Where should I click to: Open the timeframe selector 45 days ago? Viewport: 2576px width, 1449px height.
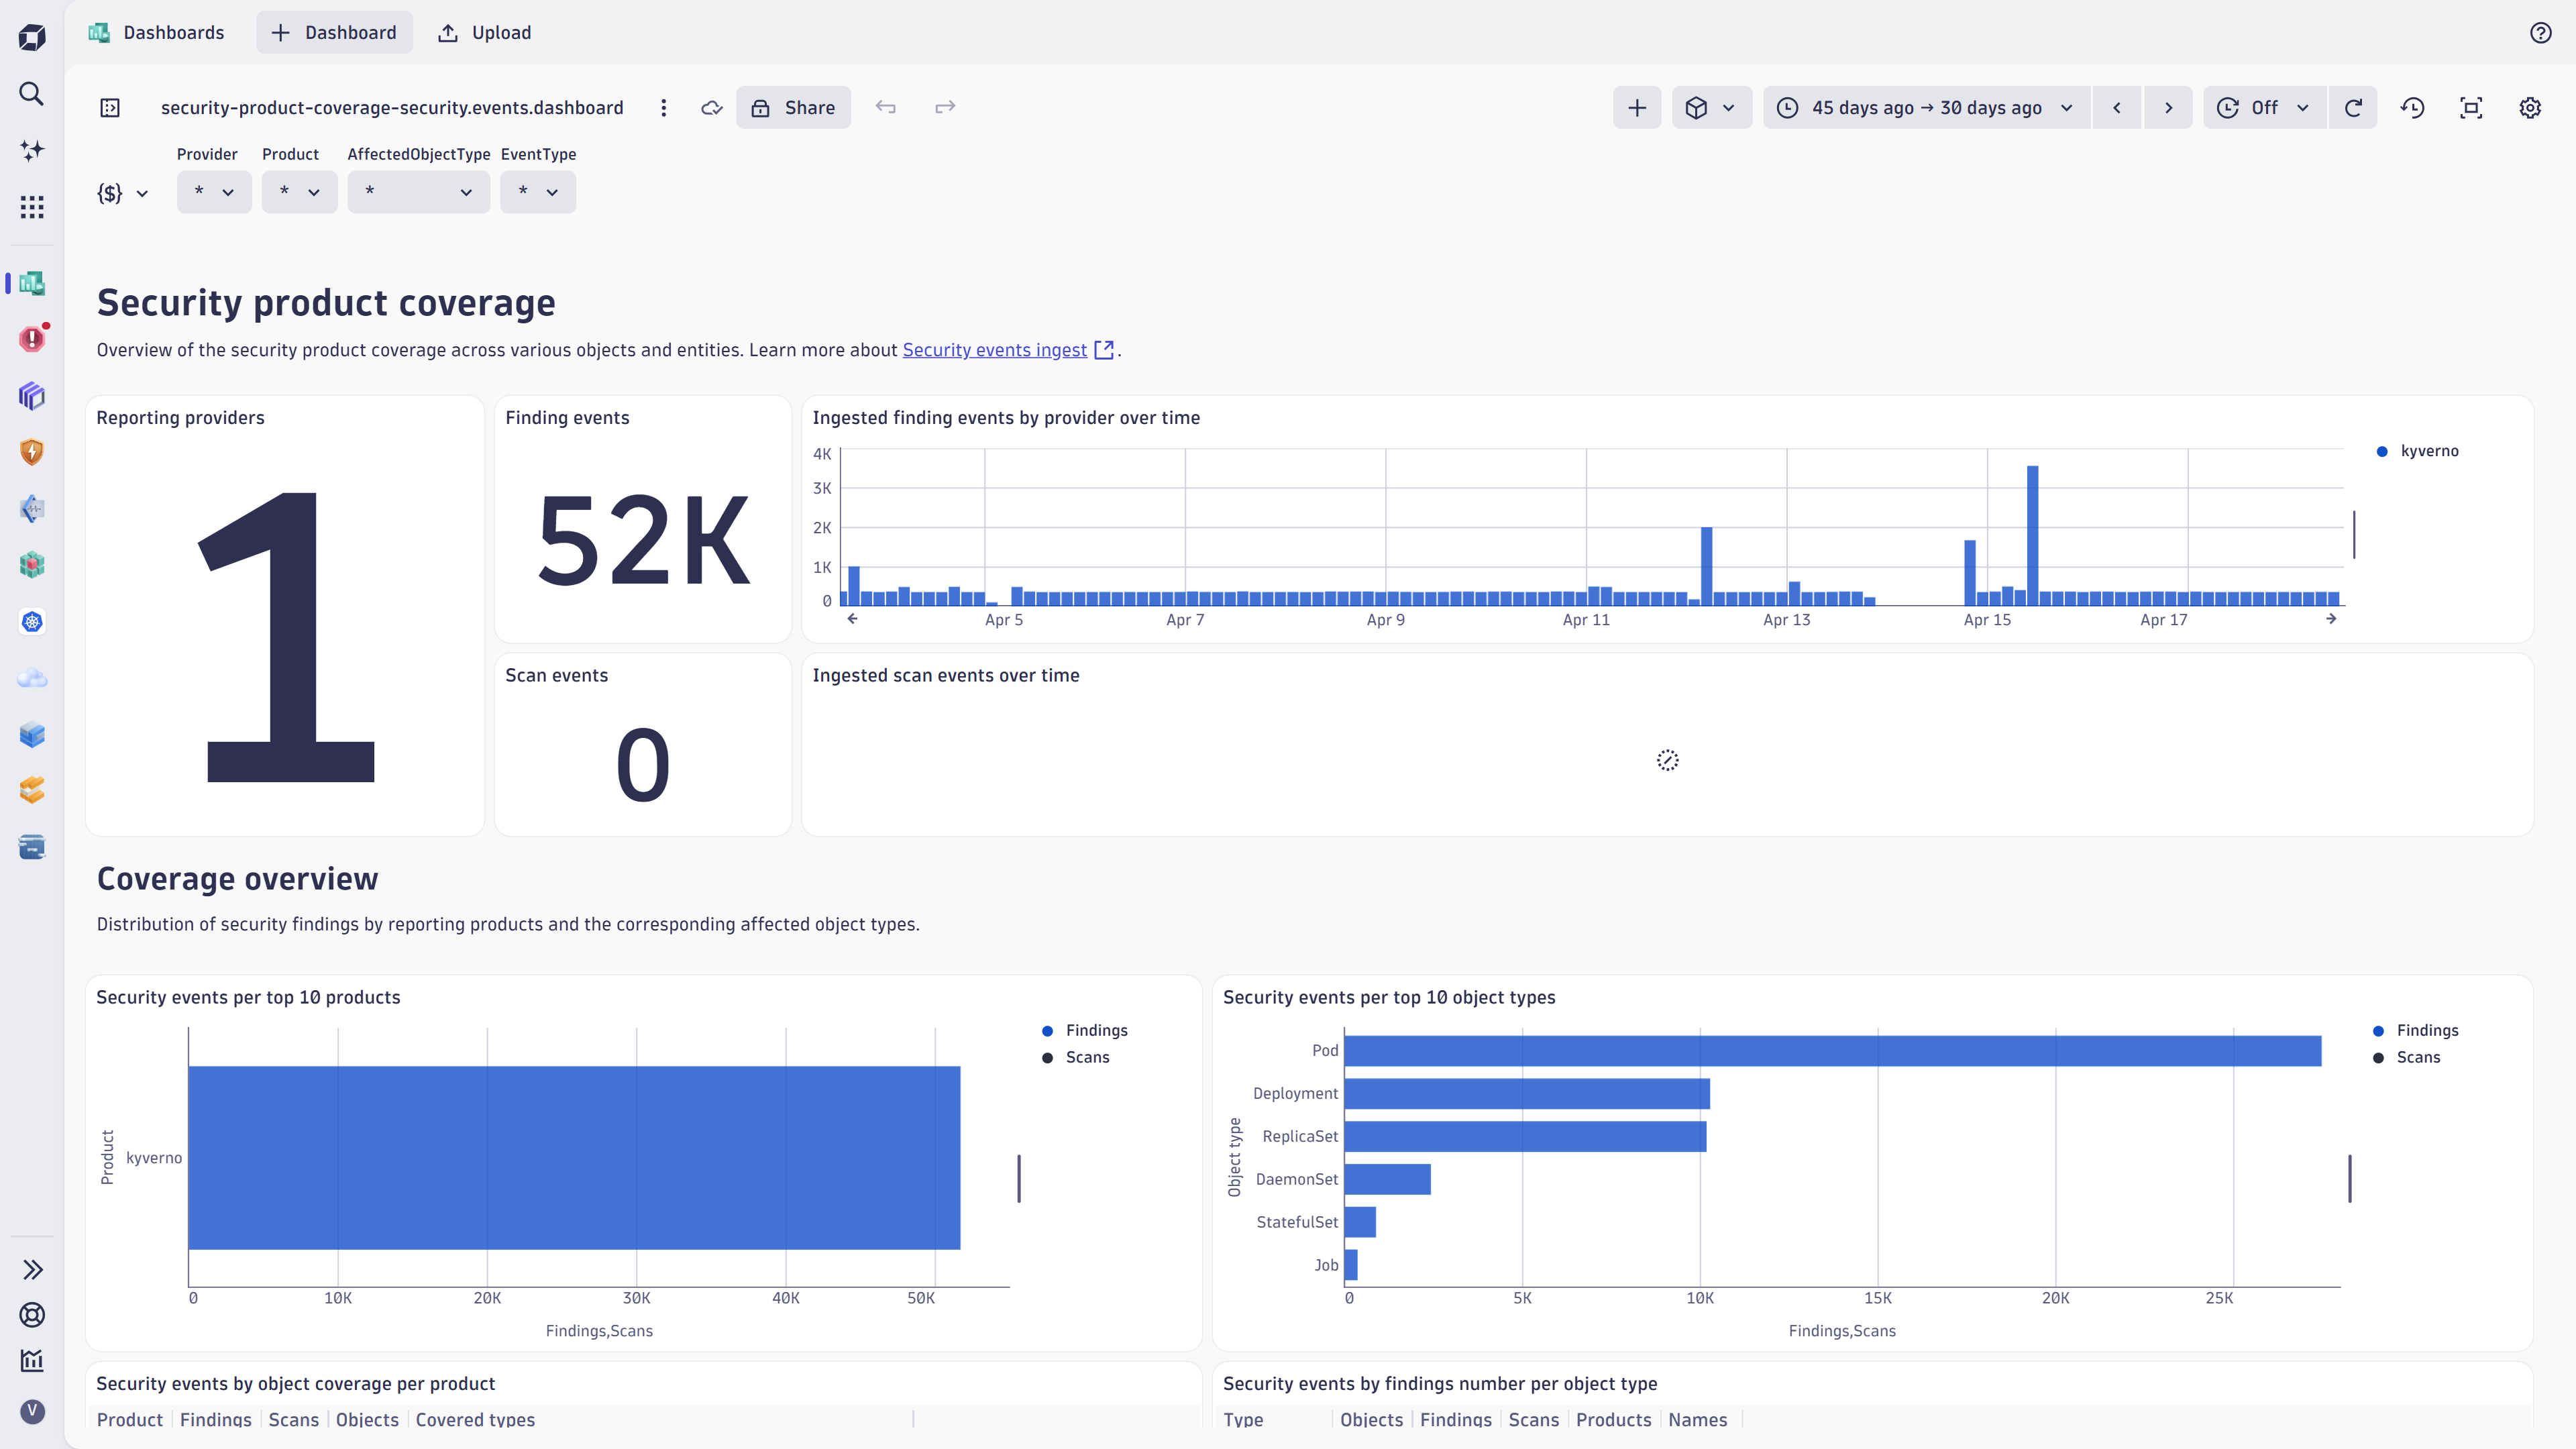1926,108
